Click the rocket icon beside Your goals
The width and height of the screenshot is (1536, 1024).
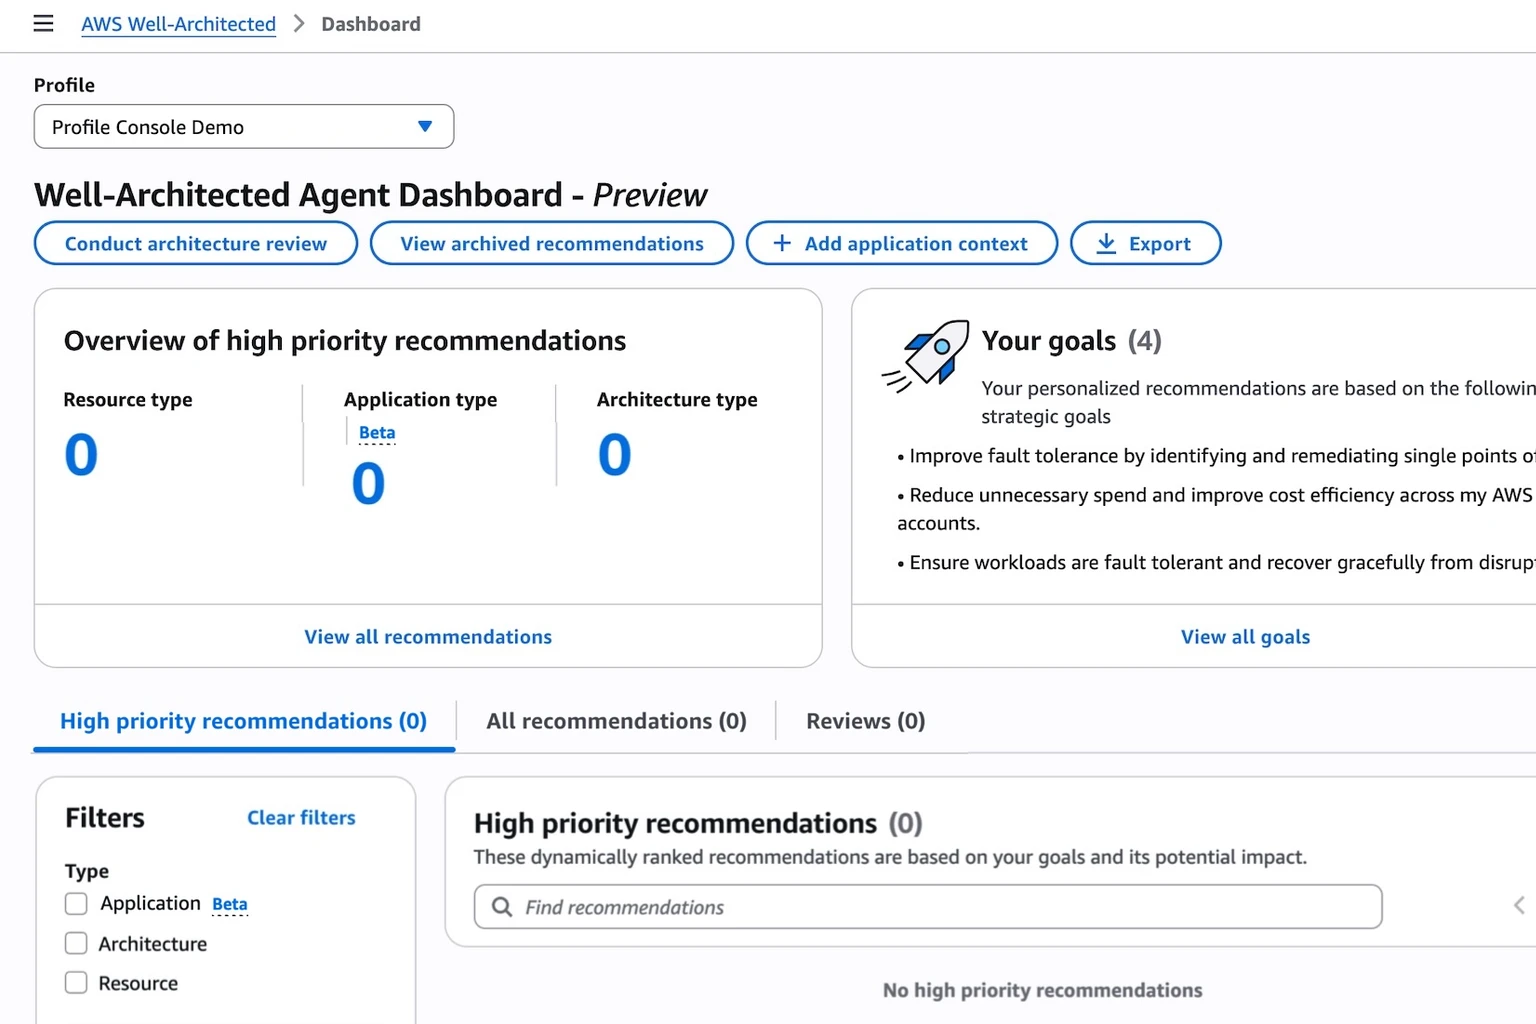(x=926, y=356)
